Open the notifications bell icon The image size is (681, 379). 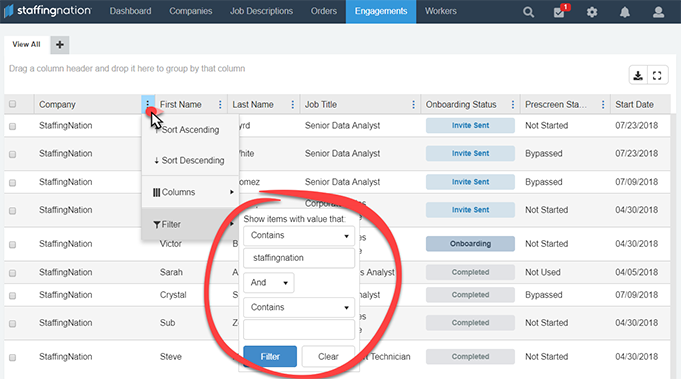(625, 12)
